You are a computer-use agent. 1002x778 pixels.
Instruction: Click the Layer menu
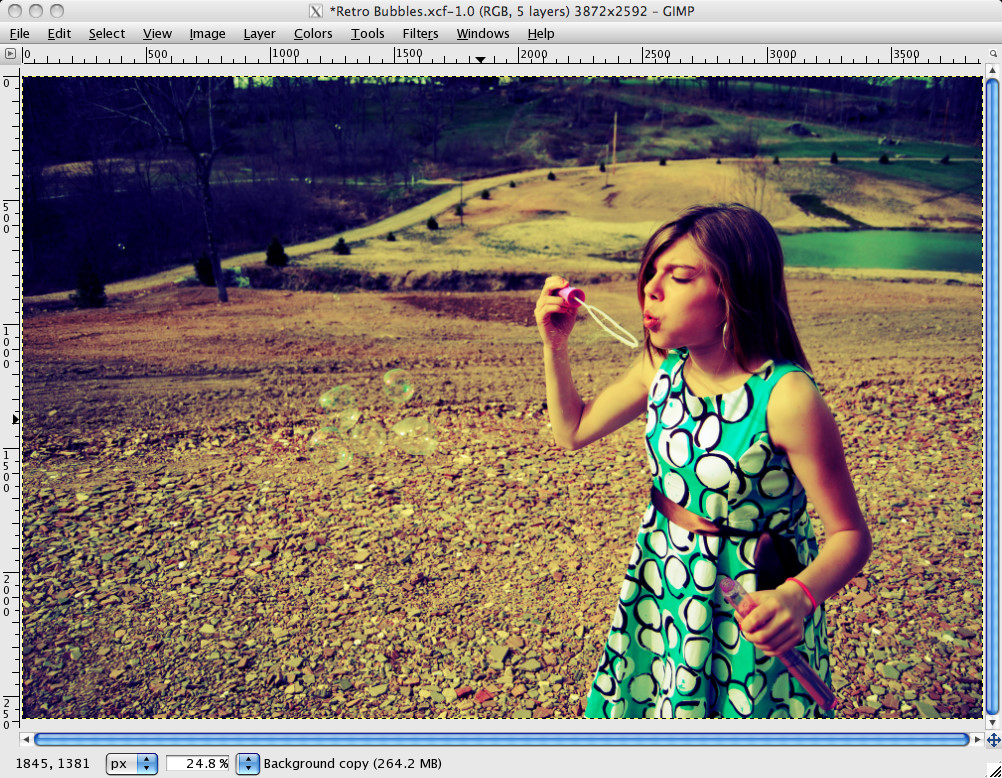coord(259,33)
